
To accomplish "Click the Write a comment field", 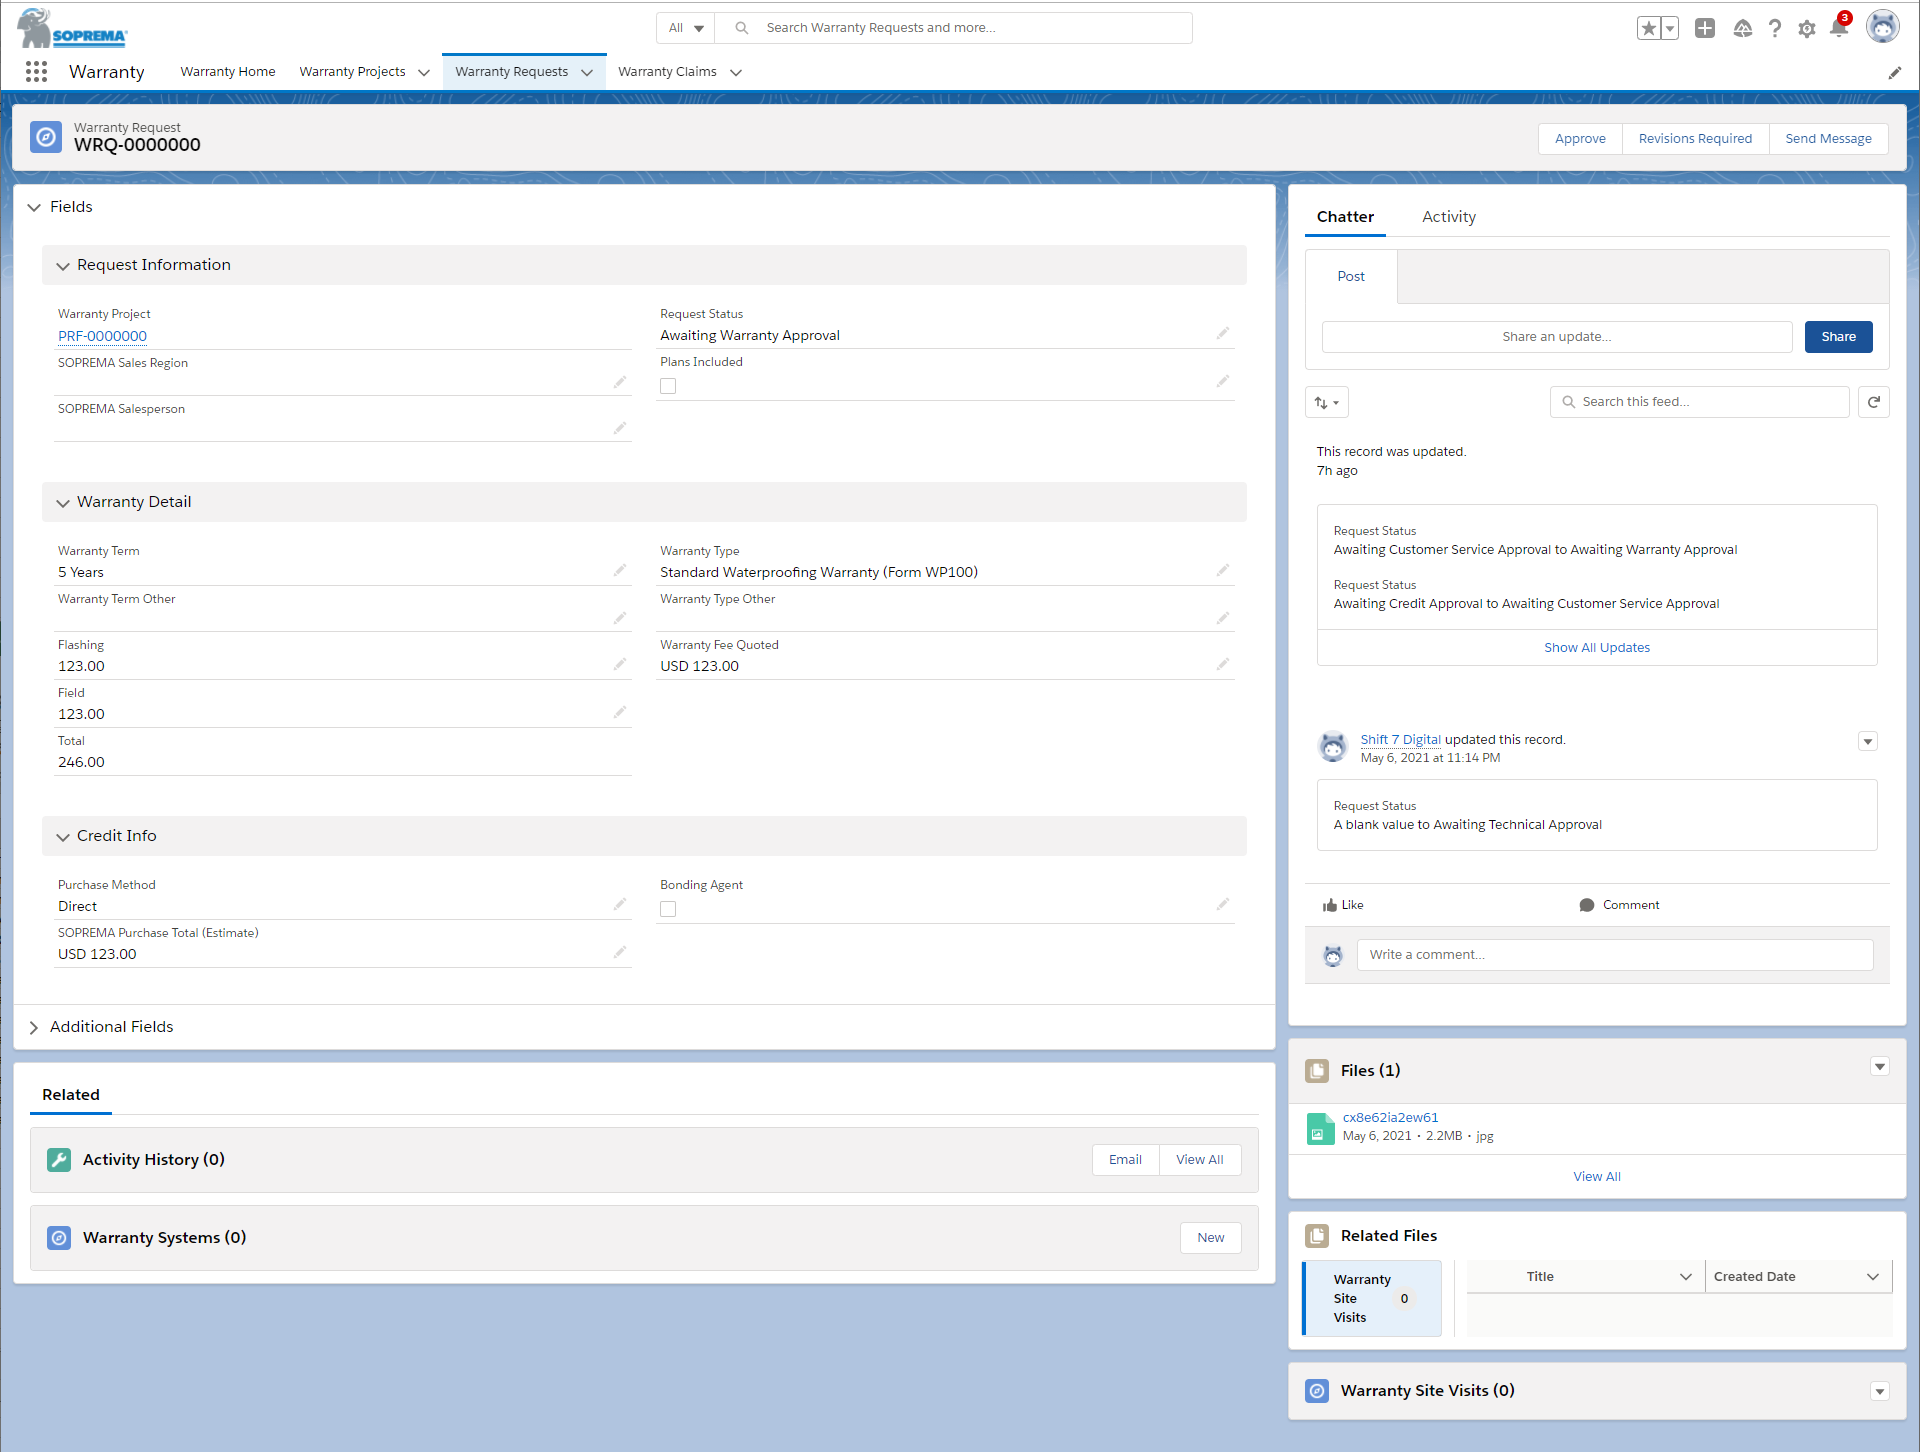I will [x=1614, y=955].
